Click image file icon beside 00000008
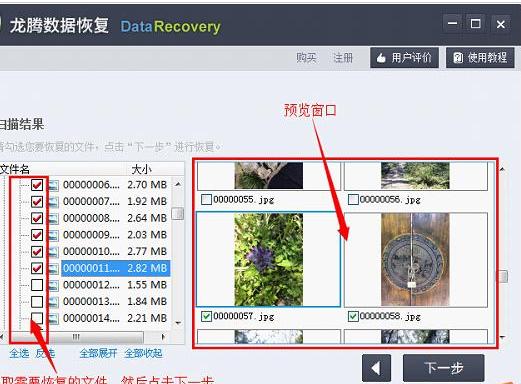This screenshot has width=521, height=384. point(53,218)
